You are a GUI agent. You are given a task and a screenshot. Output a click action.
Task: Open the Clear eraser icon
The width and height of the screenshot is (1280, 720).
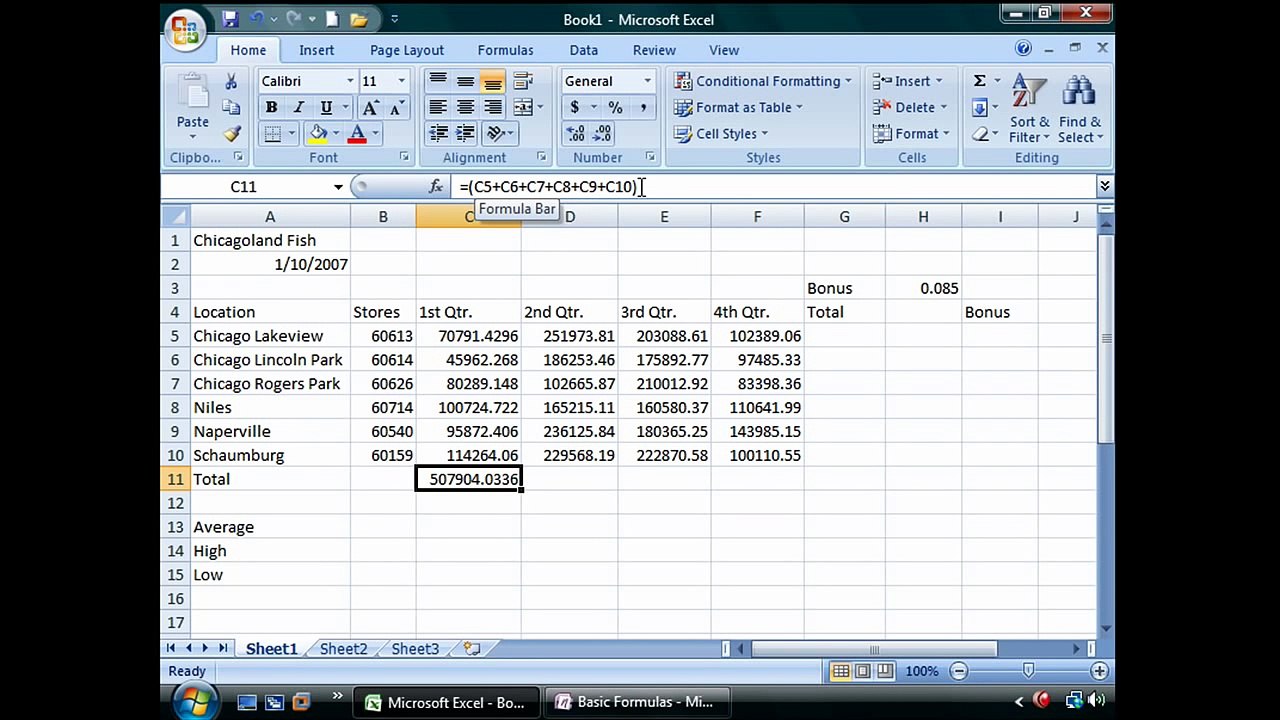pyautogui.click(x=980, y=134)
